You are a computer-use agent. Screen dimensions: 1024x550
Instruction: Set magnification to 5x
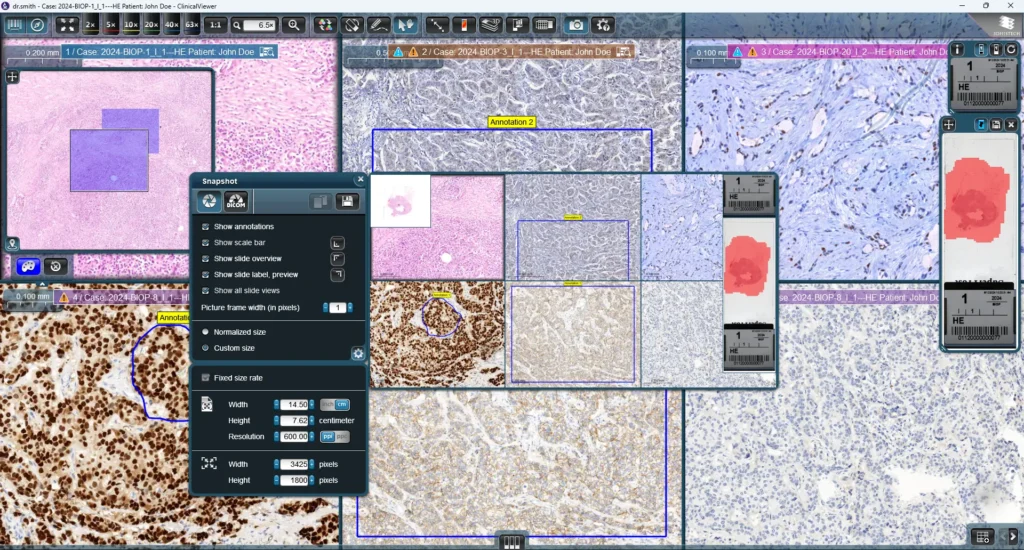tap(110, 25)
